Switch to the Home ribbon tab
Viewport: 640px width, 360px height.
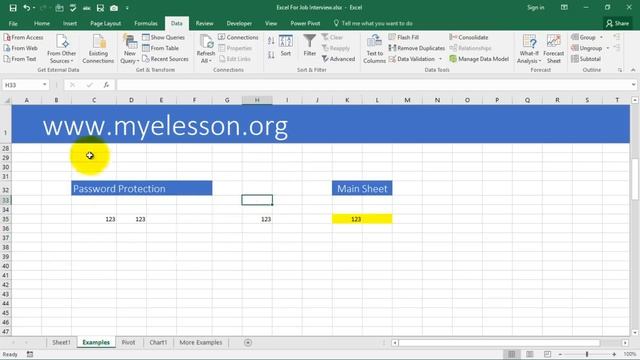tap(42, 24)
